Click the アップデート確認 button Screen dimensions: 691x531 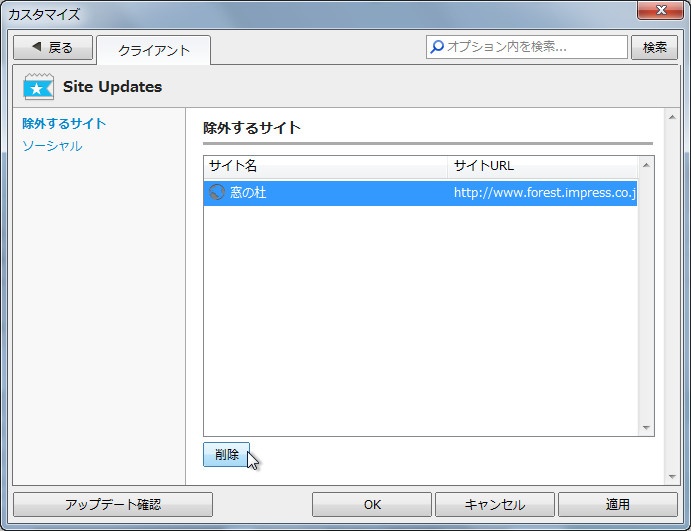(x=113, y=504)
